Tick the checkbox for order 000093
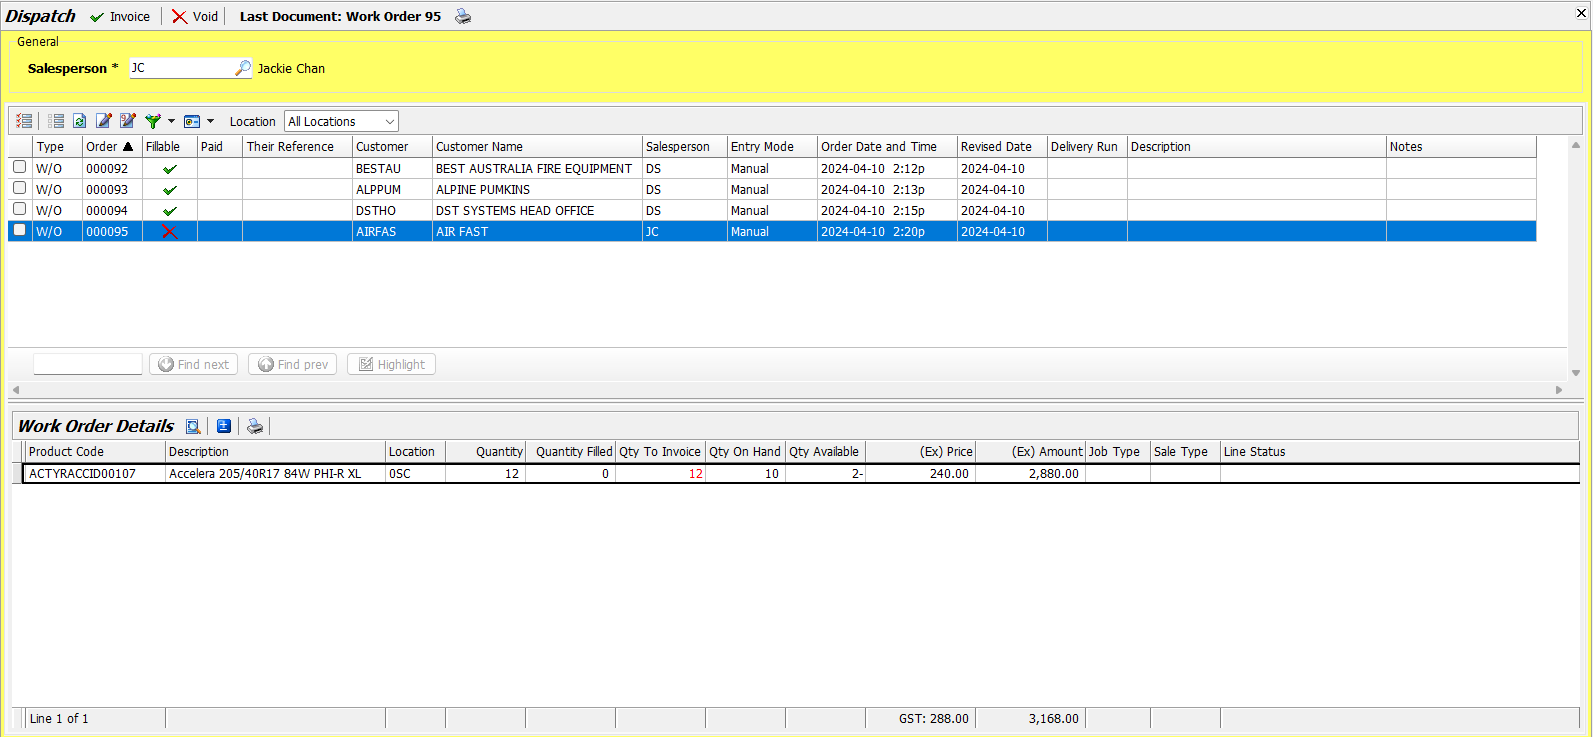Screen dimensions: 1593x737 (19, 188)
